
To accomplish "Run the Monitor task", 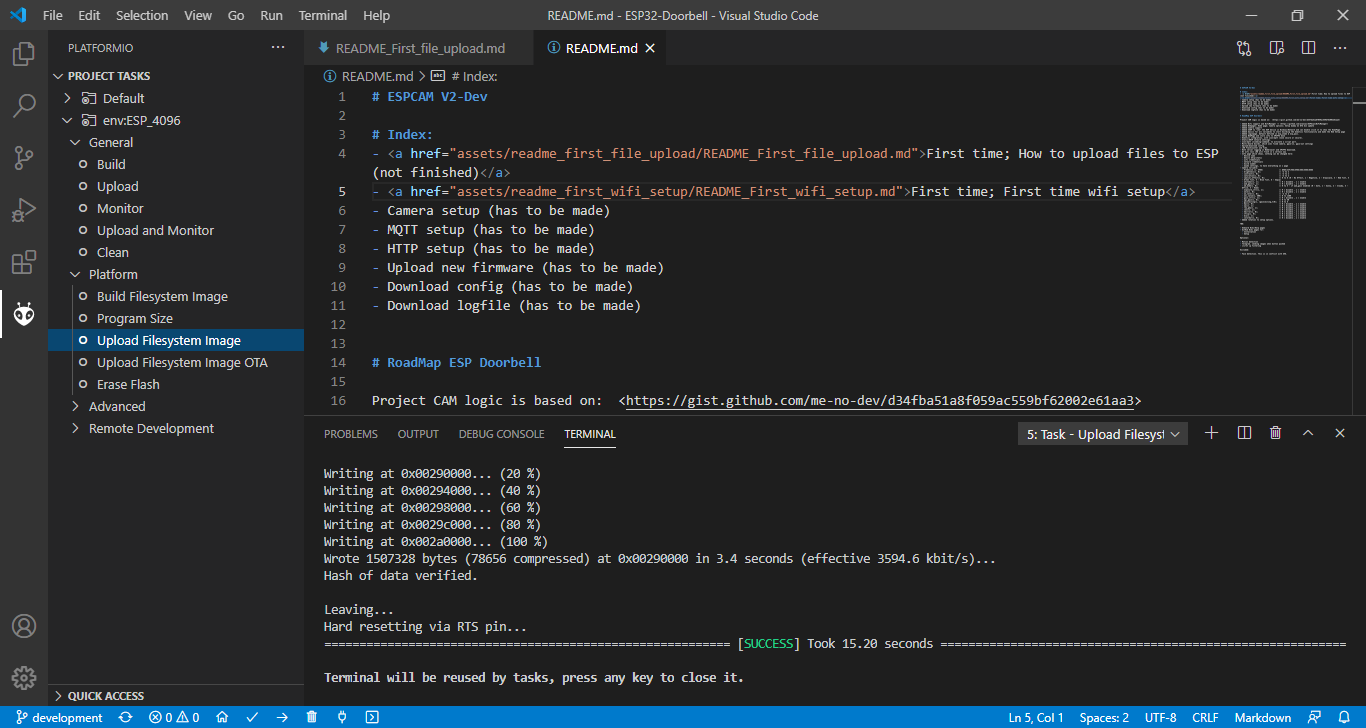I will tap(120, 208).
